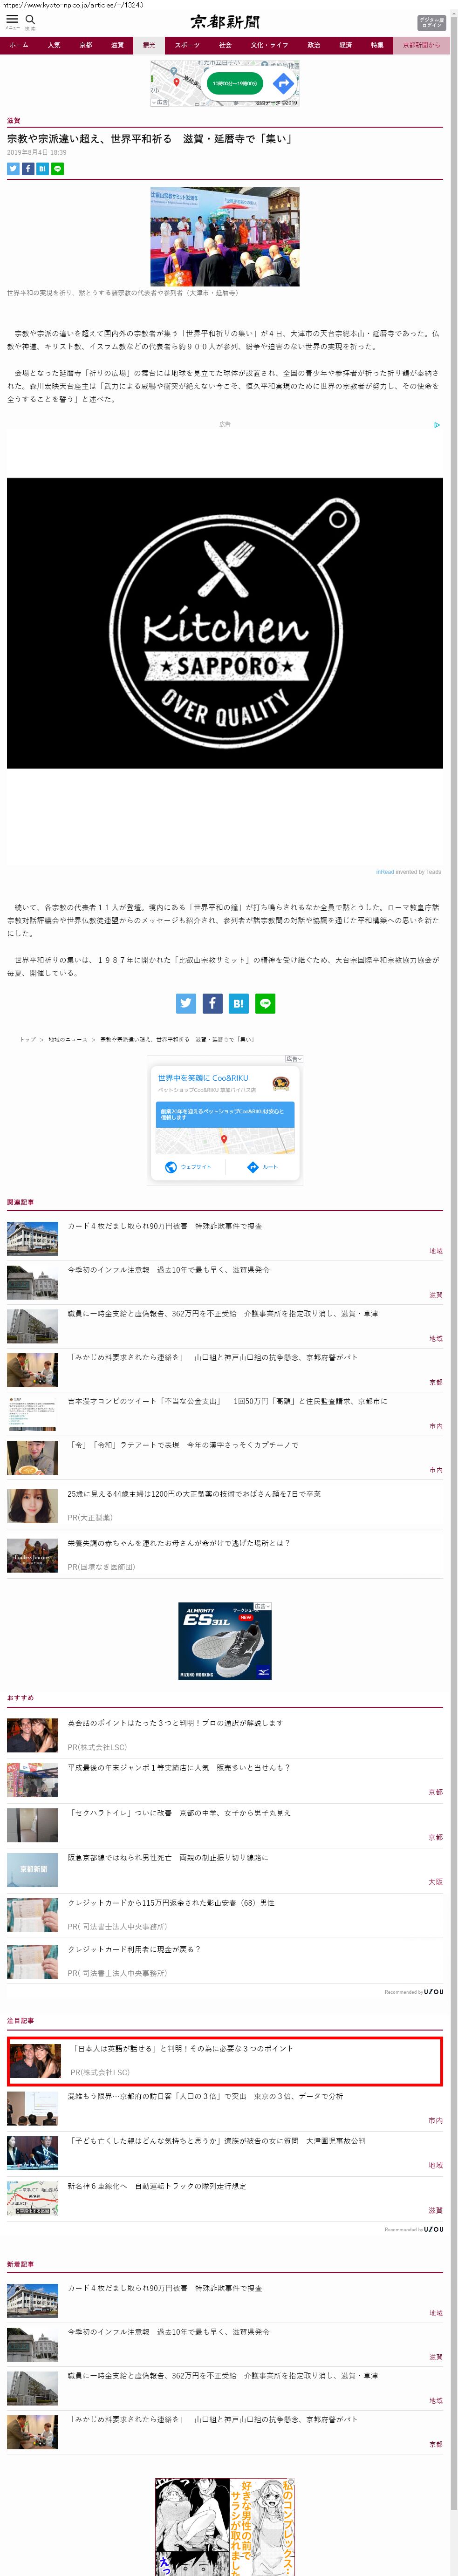Share article on Twitter from top icons

[13, 169]
